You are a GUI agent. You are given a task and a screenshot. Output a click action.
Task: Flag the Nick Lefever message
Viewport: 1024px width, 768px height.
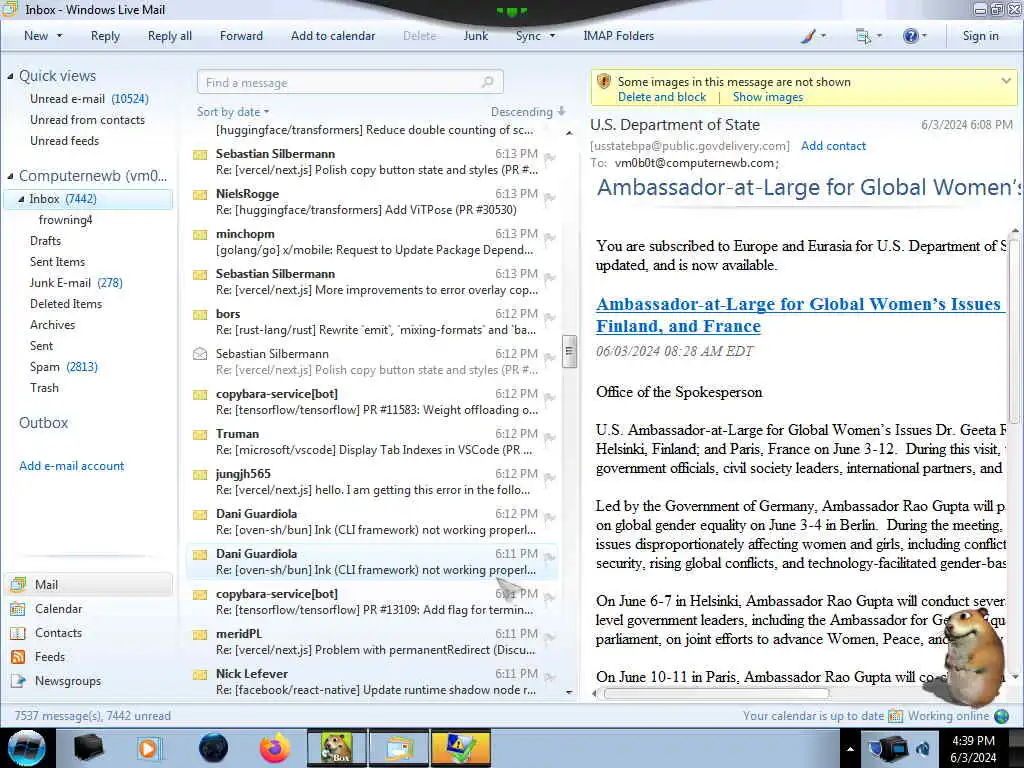tap(550, 677)
